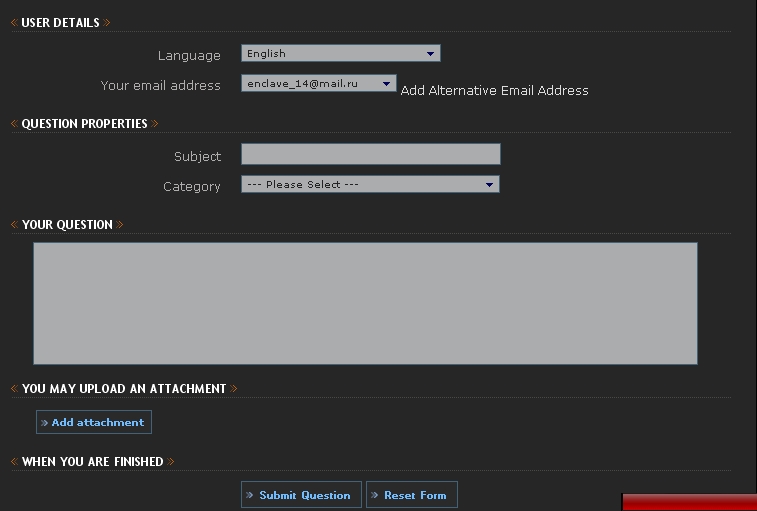This screenshot has width=757, height=511.
Task: Click the double-chevron icon on Add attachment
Action: 44,423
